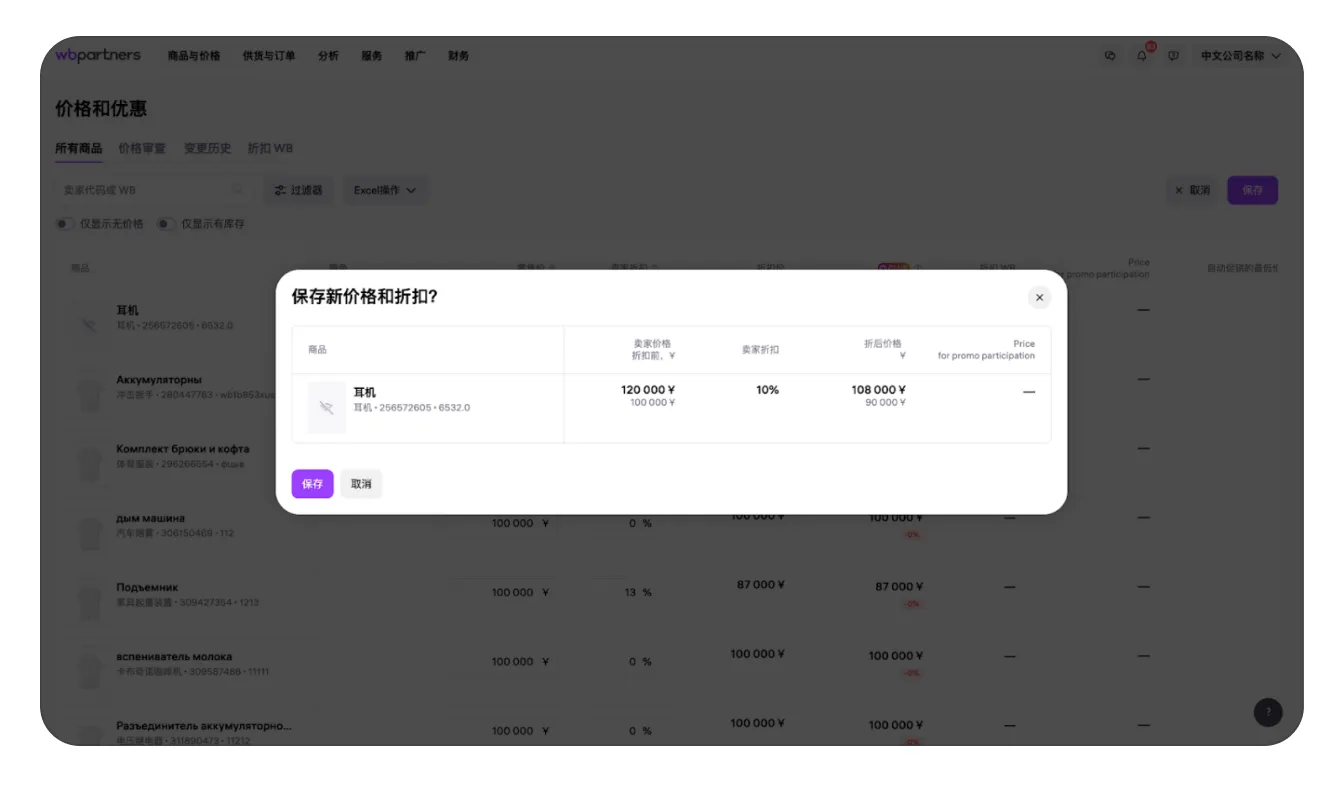This screenshot has height=790, width=1344.
Task: Click the wbpartners logo
Action: [98, 55]
